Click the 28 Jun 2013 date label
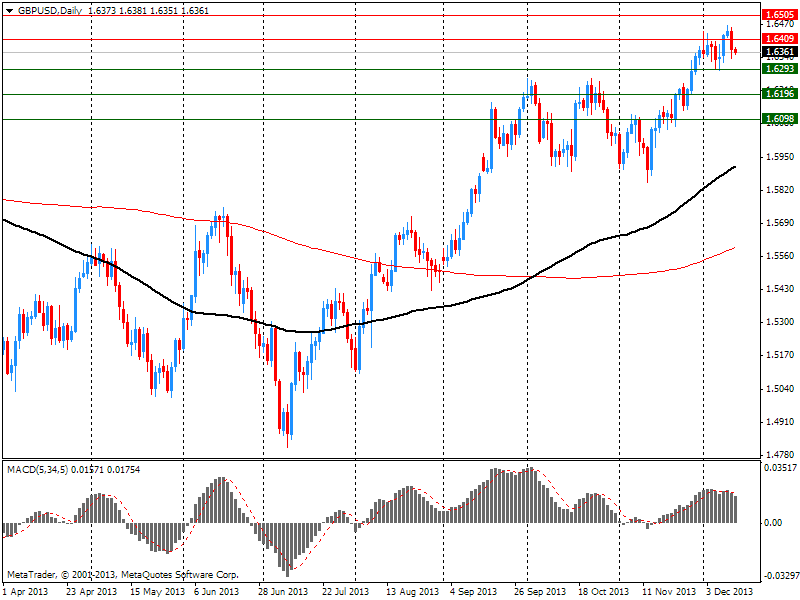 pos(281,592)
